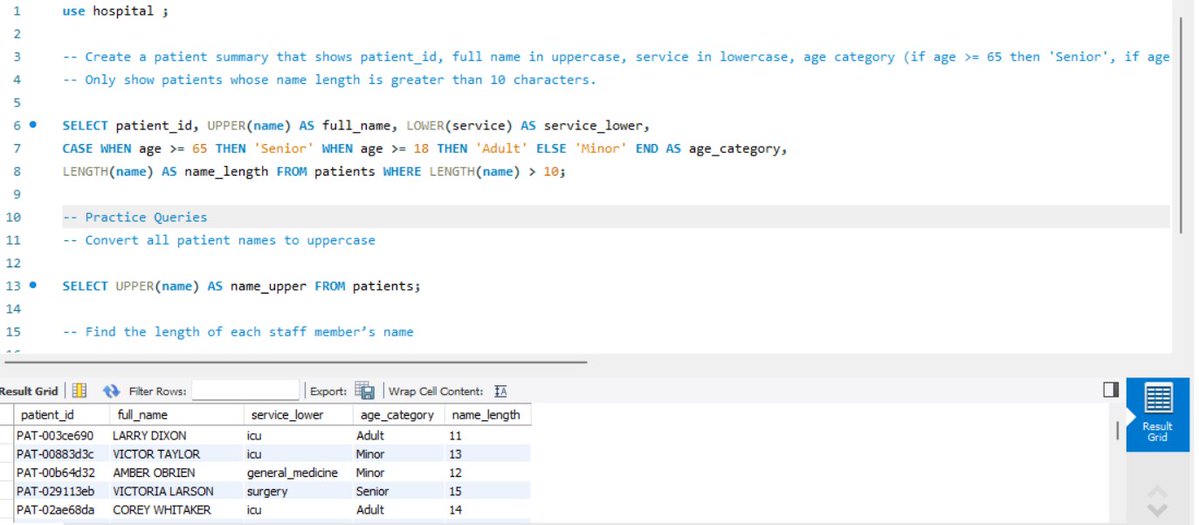Click the export recordset to file icon

364,391
